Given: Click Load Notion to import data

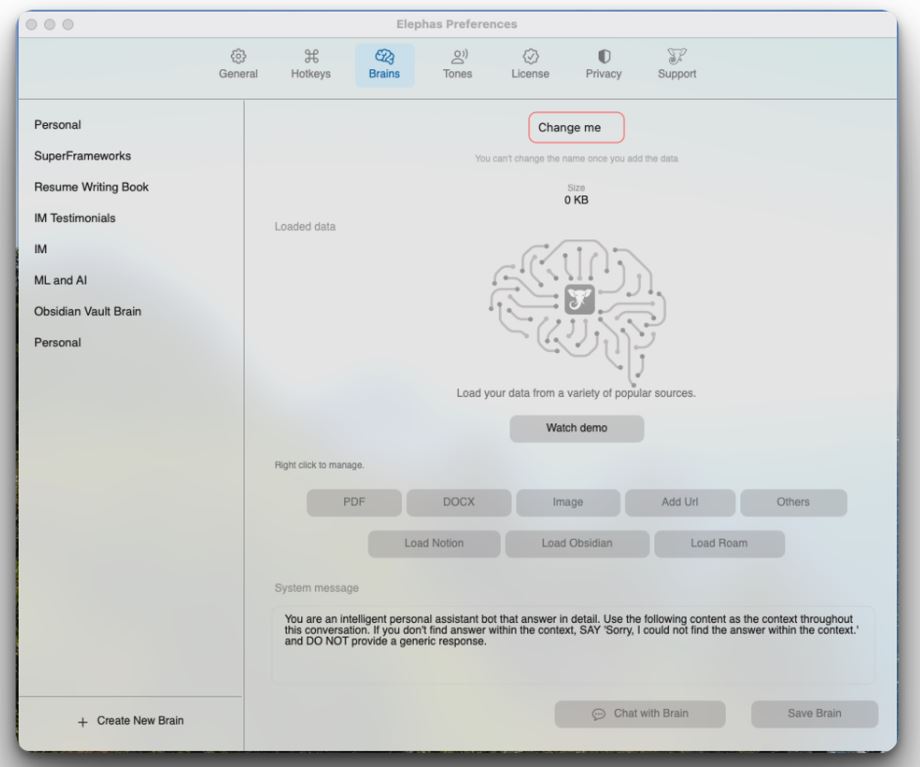Looking at the screenshot, I should [434, 543].
